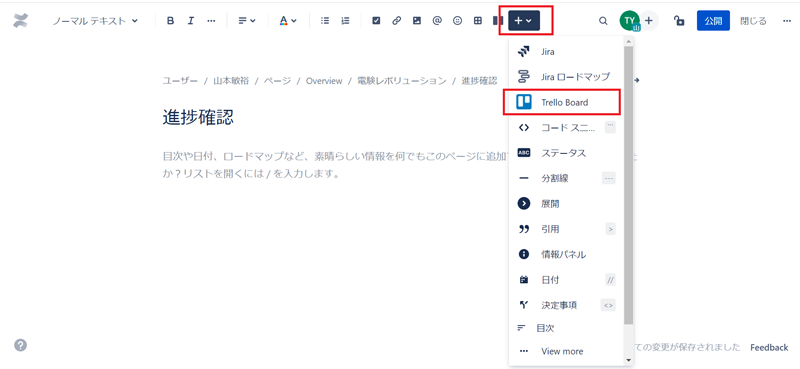Click the Overview breadcrumb link
The height and width of the screenshot is (369, 800).
click(324, 81)
